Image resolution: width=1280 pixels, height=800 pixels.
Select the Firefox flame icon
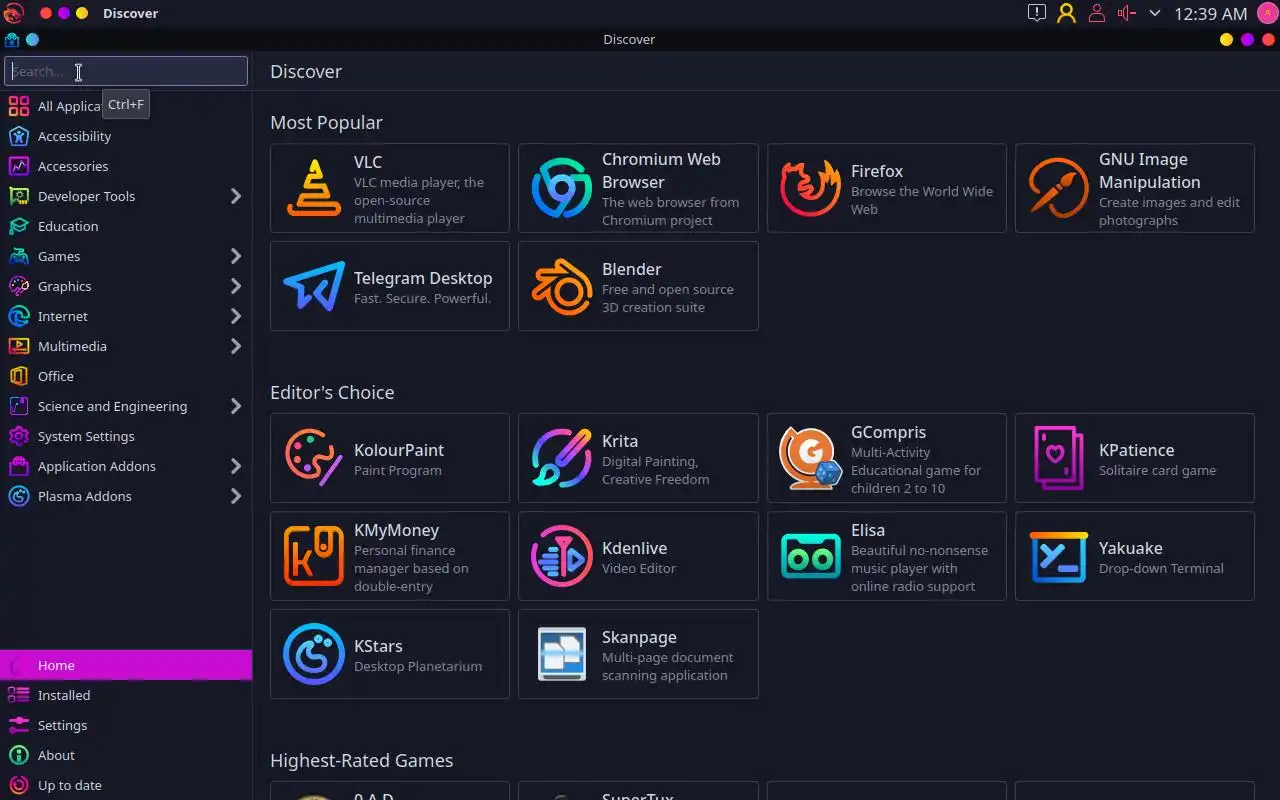click(x=810, y=188)
